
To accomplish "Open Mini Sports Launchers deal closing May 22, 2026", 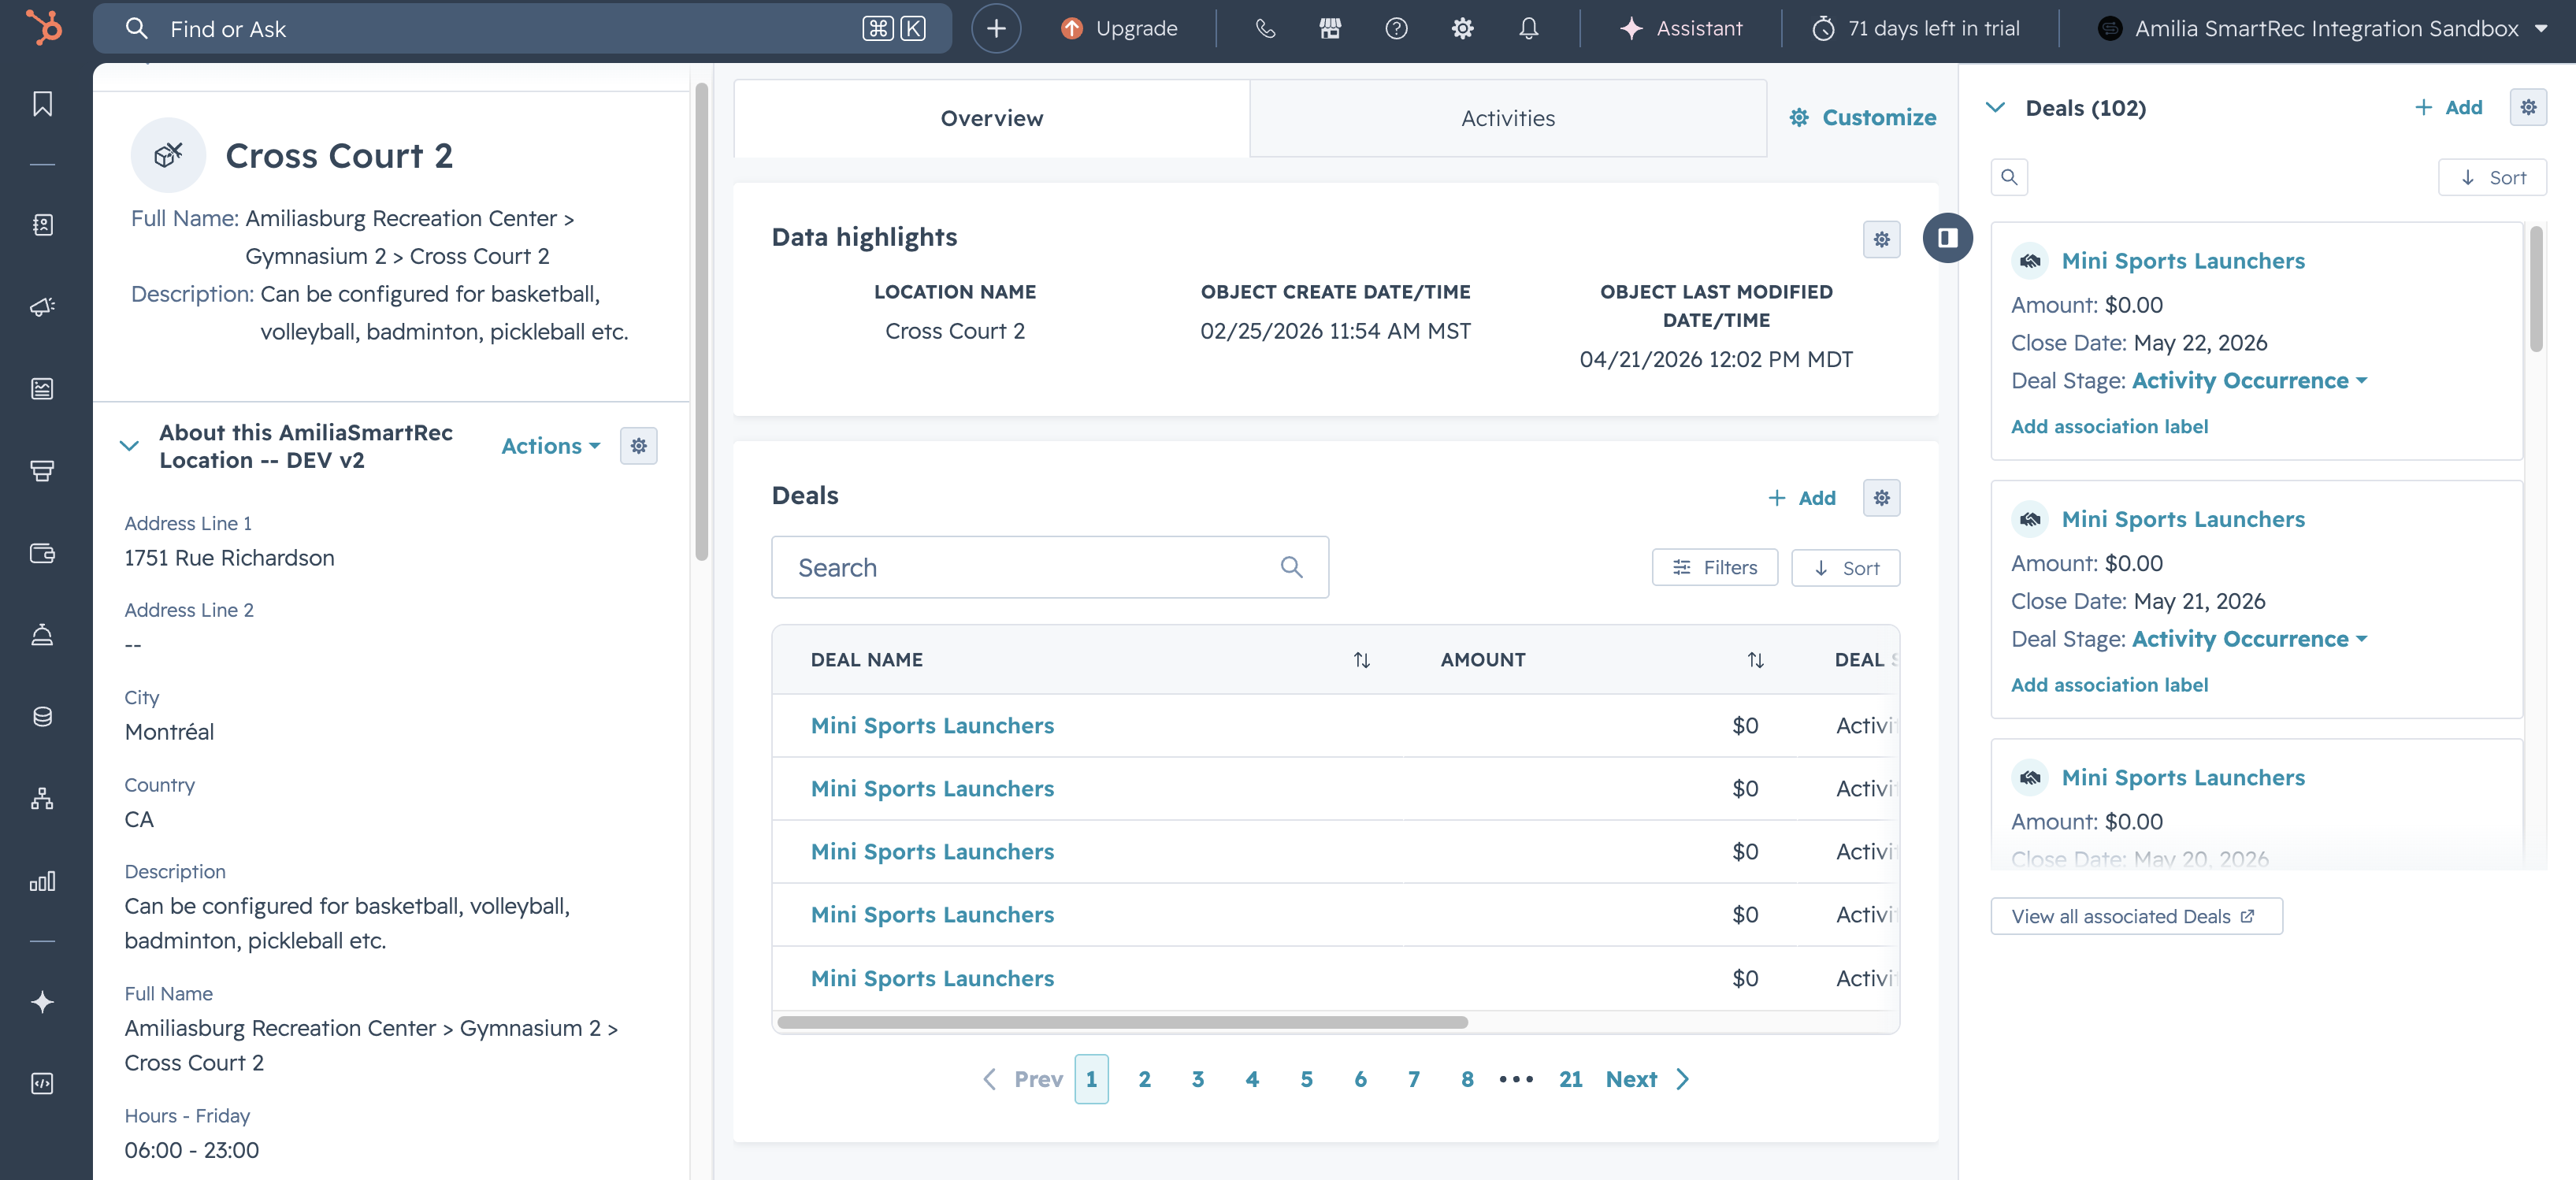I will click(2183, 261).
